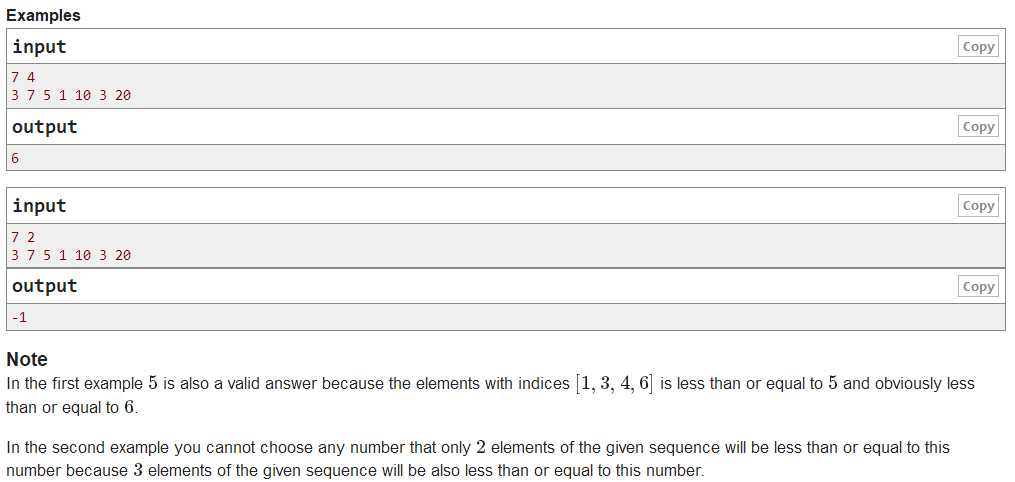
Task: Copy the second example output
Action: tap(978, 287)
